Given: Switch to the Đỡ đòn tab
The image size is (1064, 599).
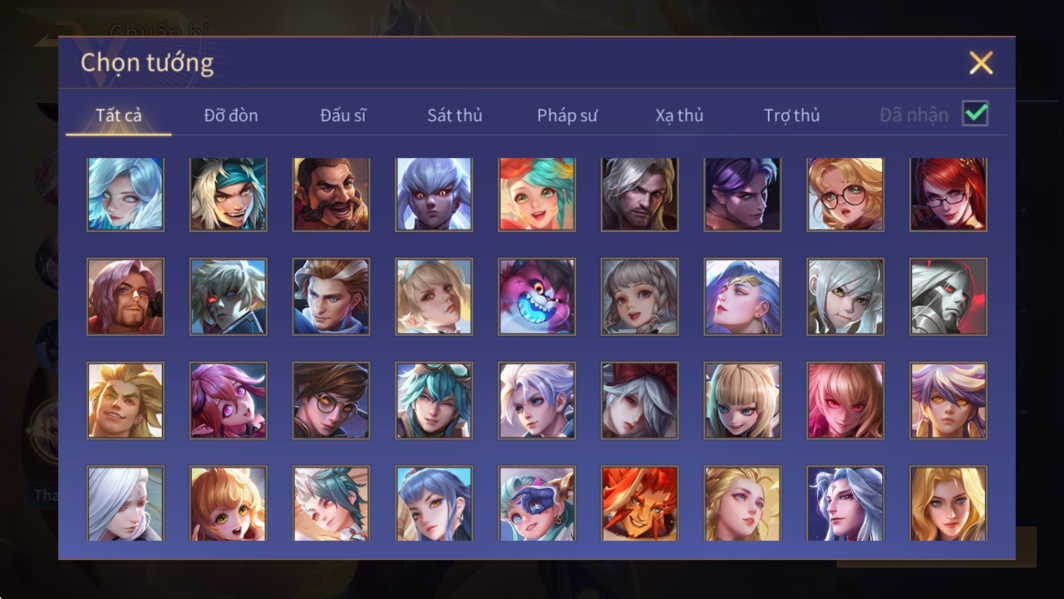Looking at the screenshot, I should coord(231,115).
